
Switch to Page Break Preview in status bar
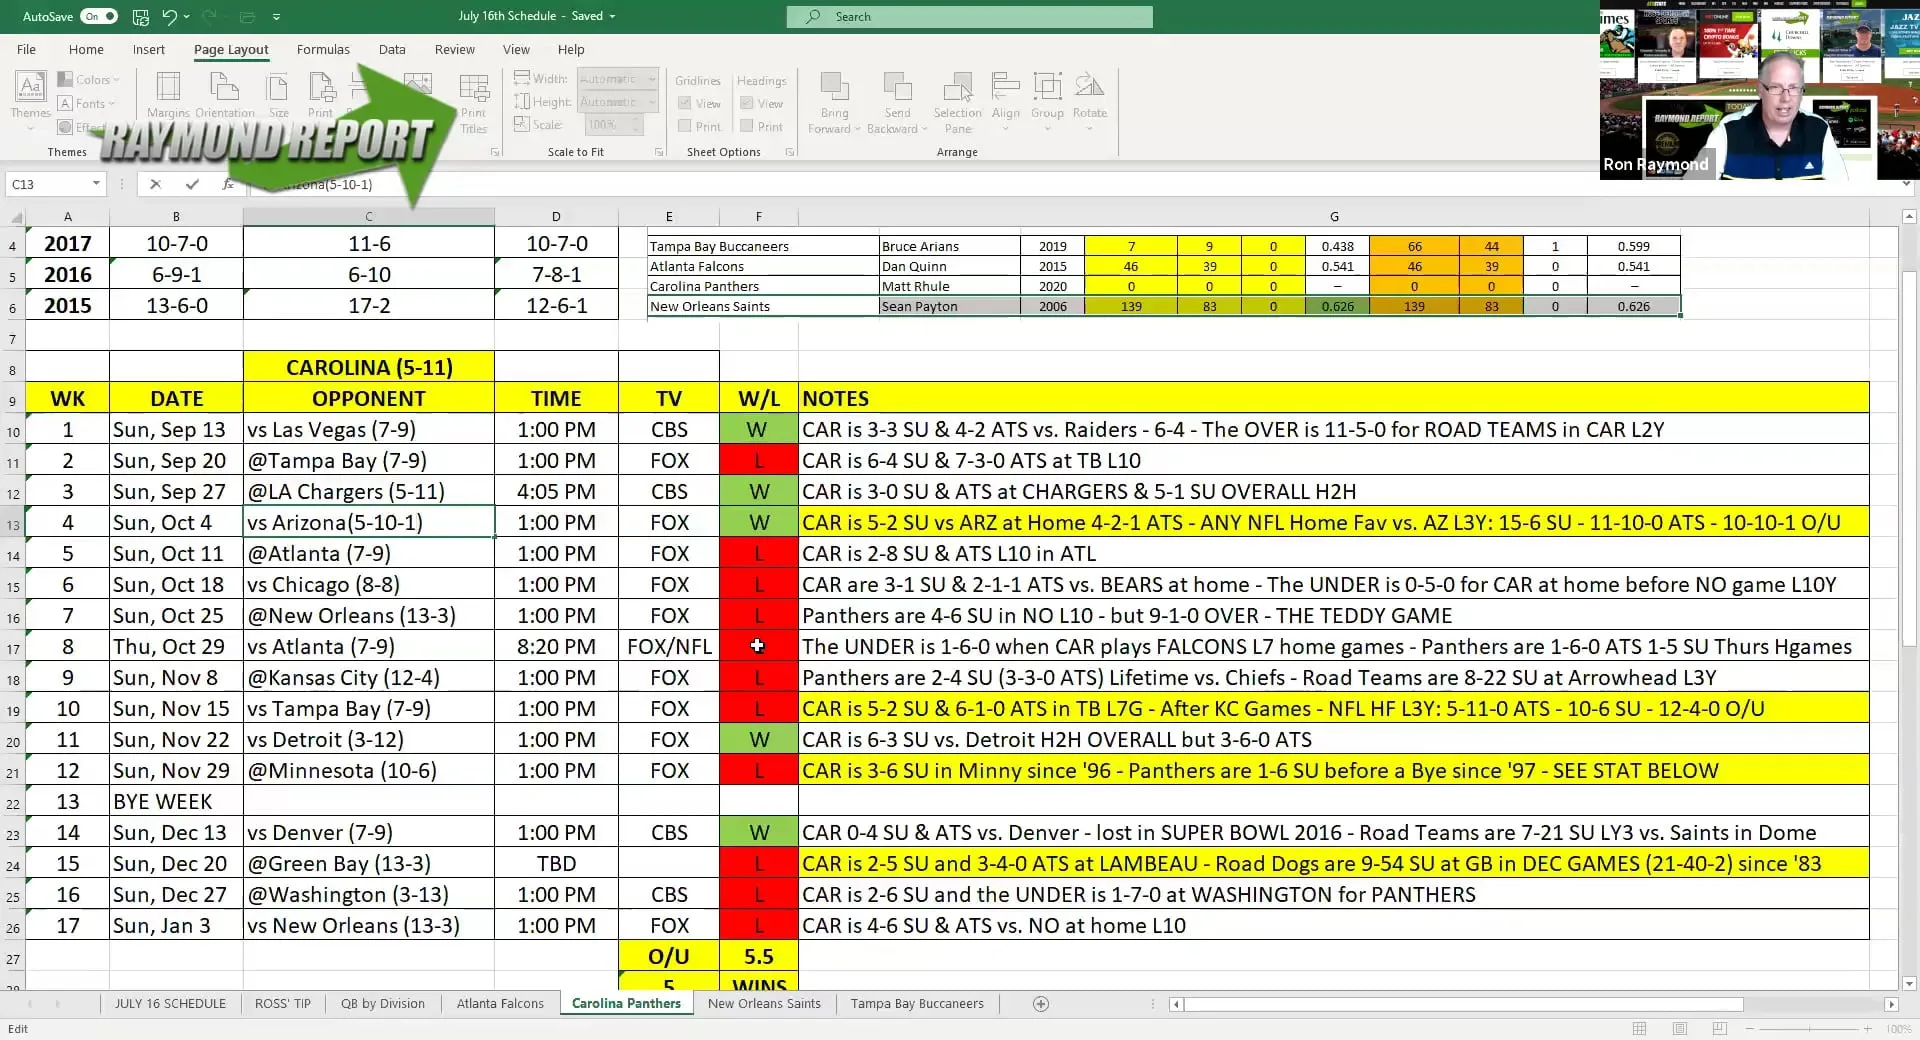(1719, 1029)
